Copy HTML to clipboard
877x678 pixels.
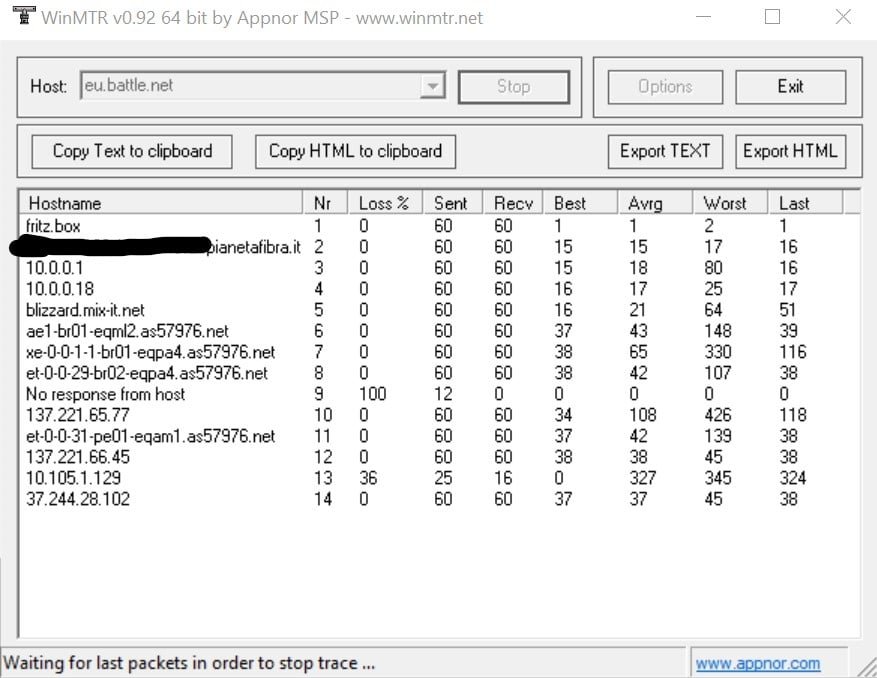[355, 152]
